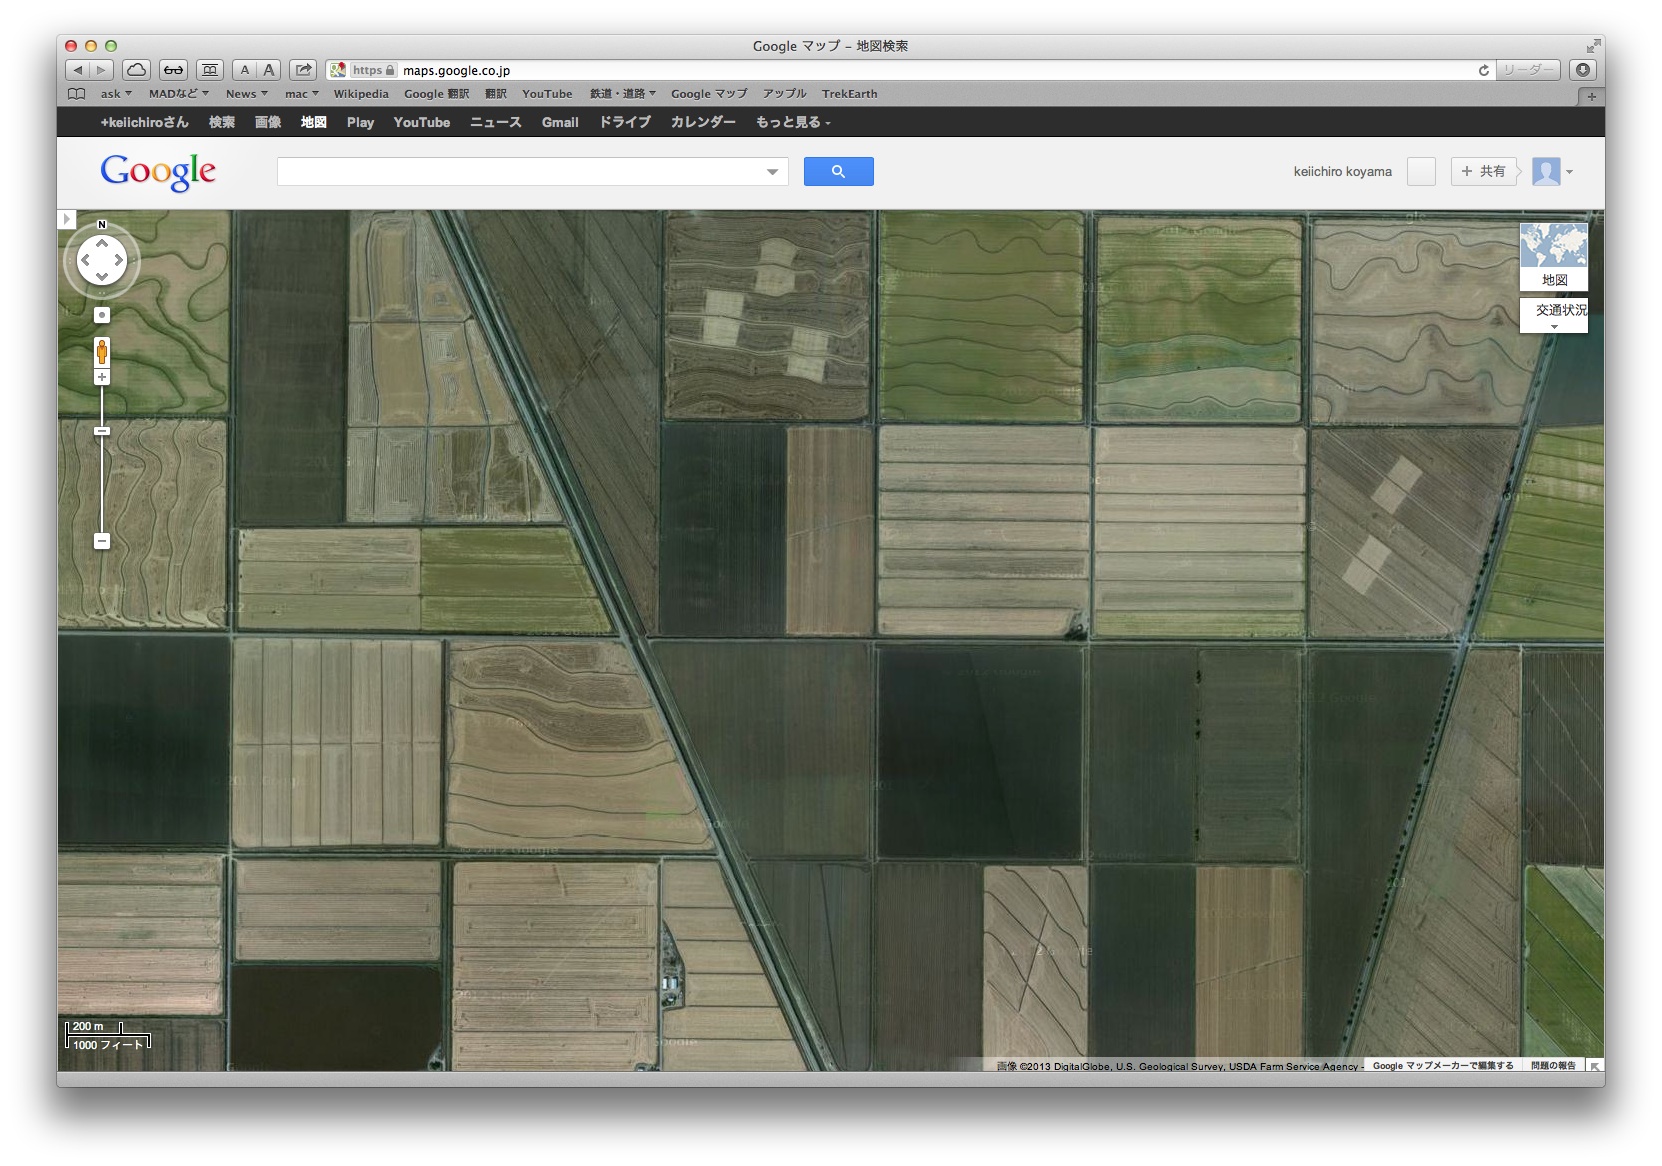The width and height of the screenshot is (1662, 1166).
Task: Open the iCloud tabs button
Action: pyautogui.click(x=136, y=70)
